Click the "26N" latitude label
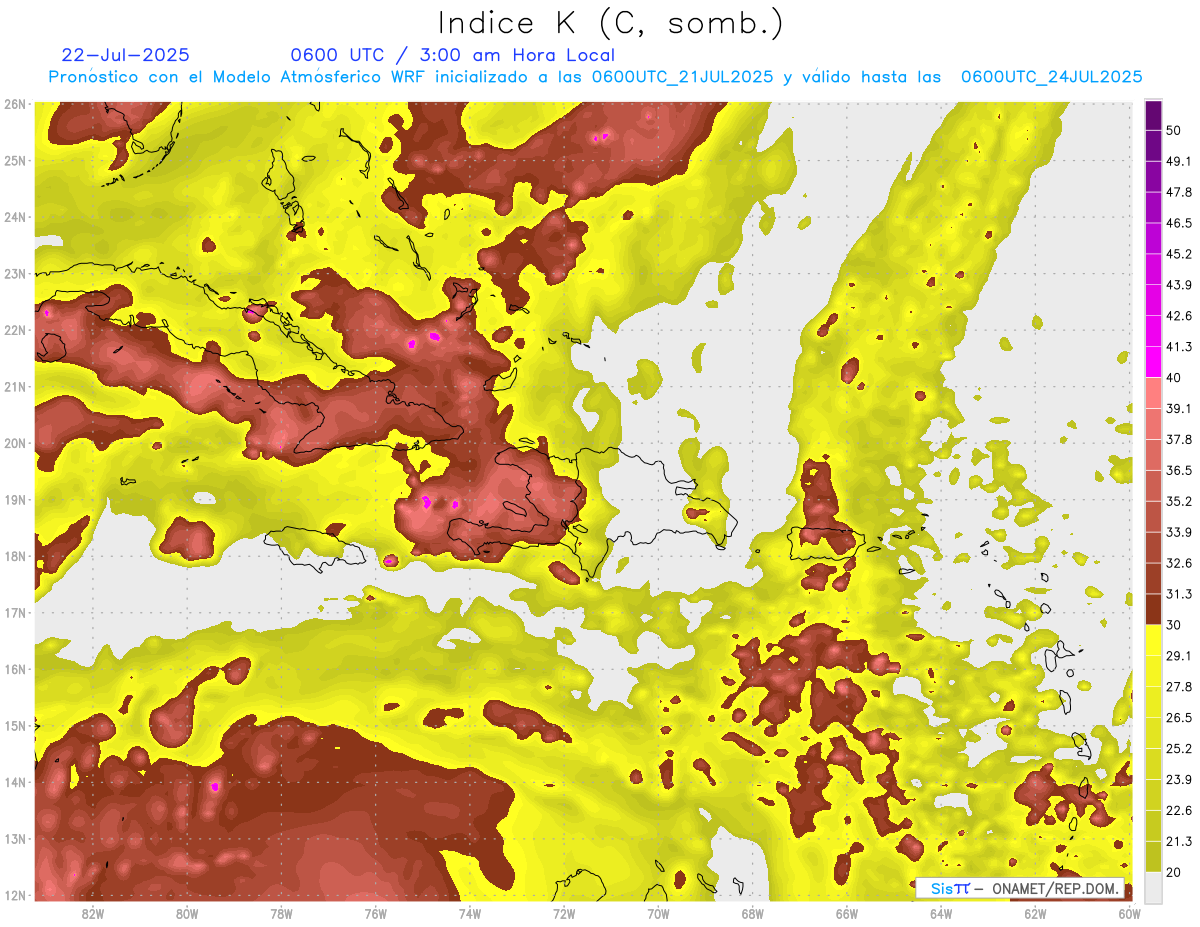 15,104
